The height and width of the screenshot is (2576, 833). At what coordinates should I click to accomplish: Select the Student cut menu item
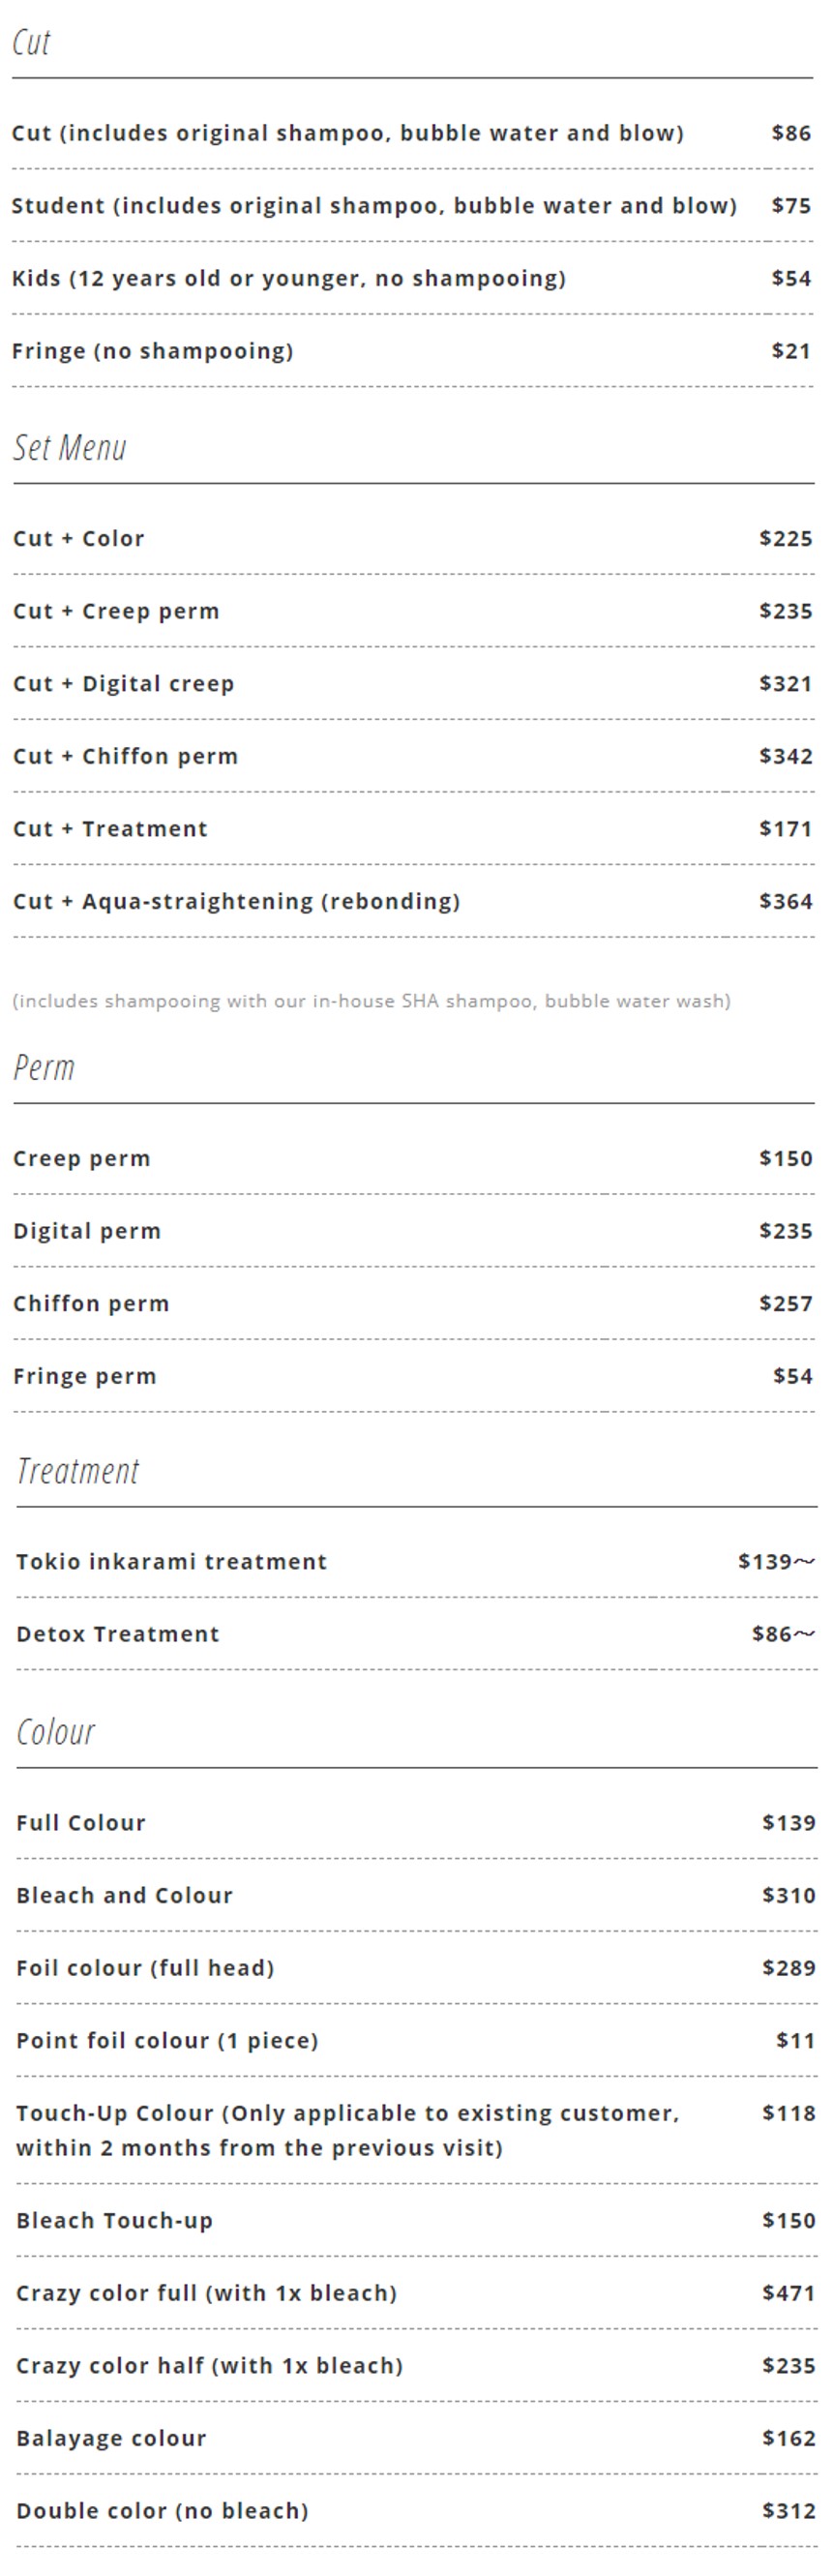click(373, 206)
